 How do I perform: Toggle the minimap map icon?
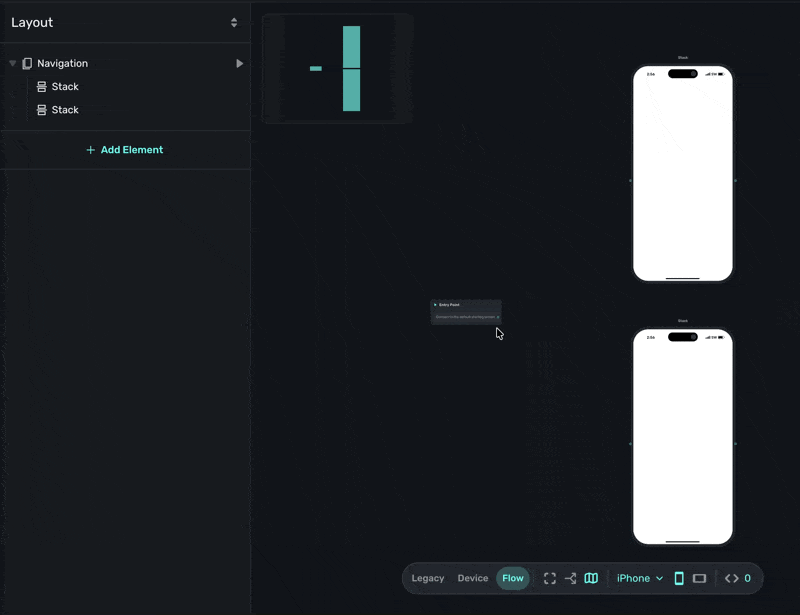(591, 578)
